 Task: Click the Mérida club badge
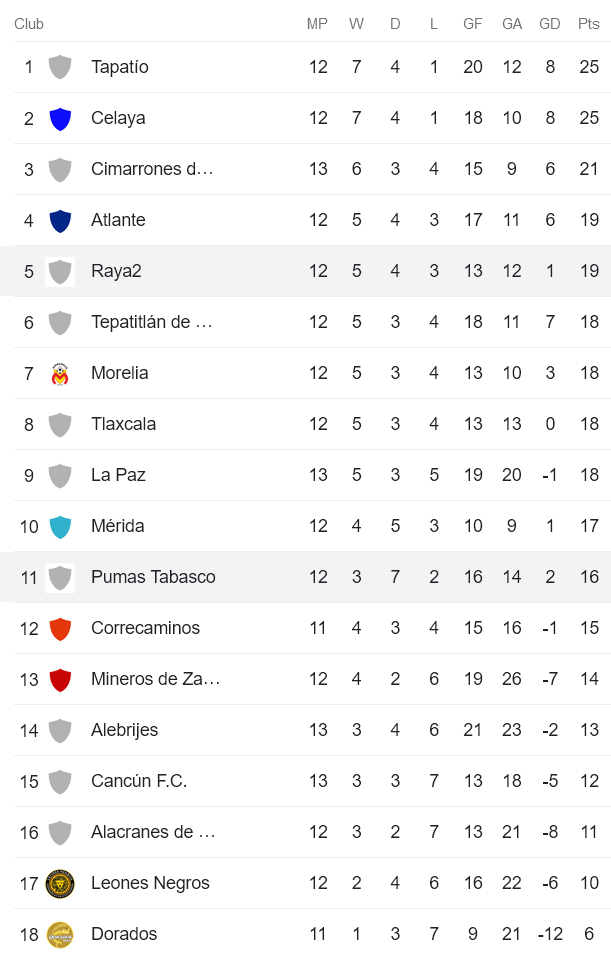60,526
